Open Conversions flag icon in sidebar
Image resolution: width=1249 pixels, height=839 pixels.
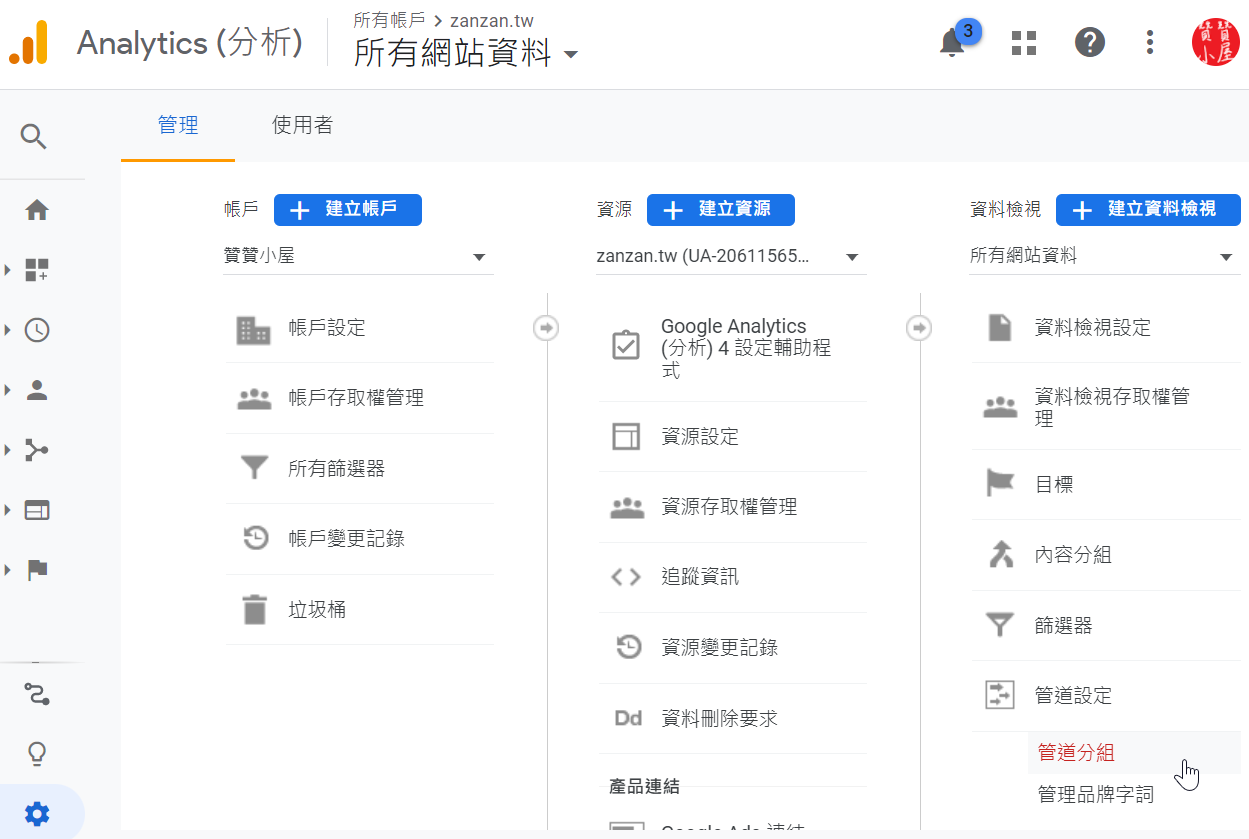pos(37,570)
